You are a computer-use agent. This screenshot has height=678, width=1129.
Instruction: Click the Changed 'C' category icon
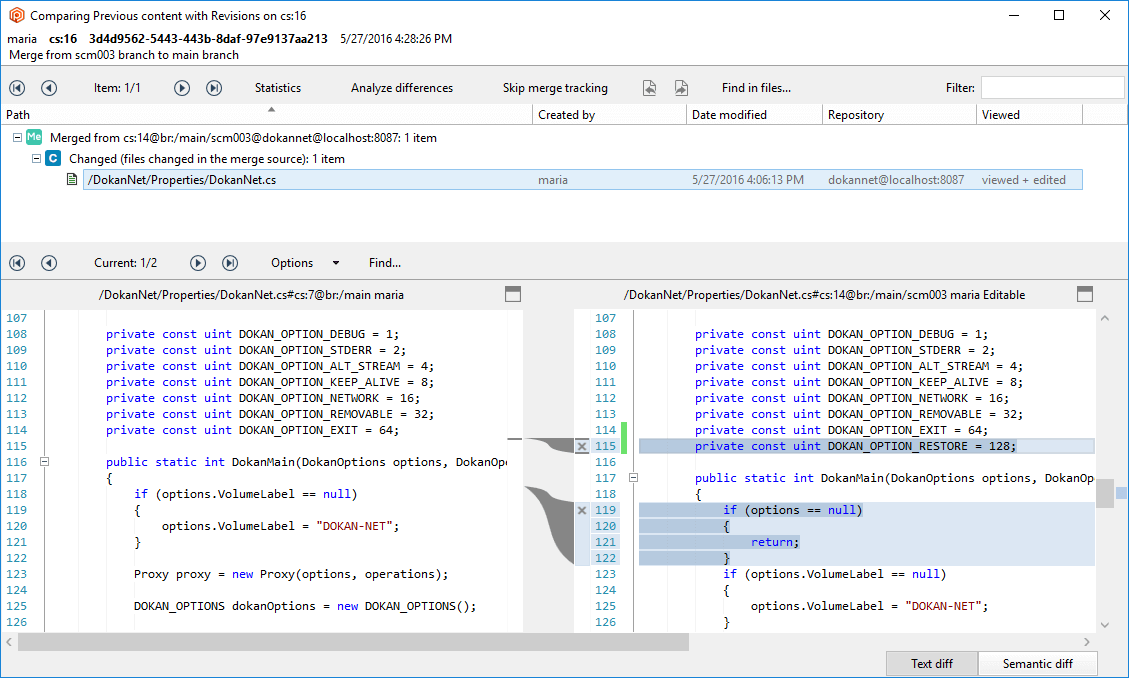pyautogui.click(x=53, y=158)
